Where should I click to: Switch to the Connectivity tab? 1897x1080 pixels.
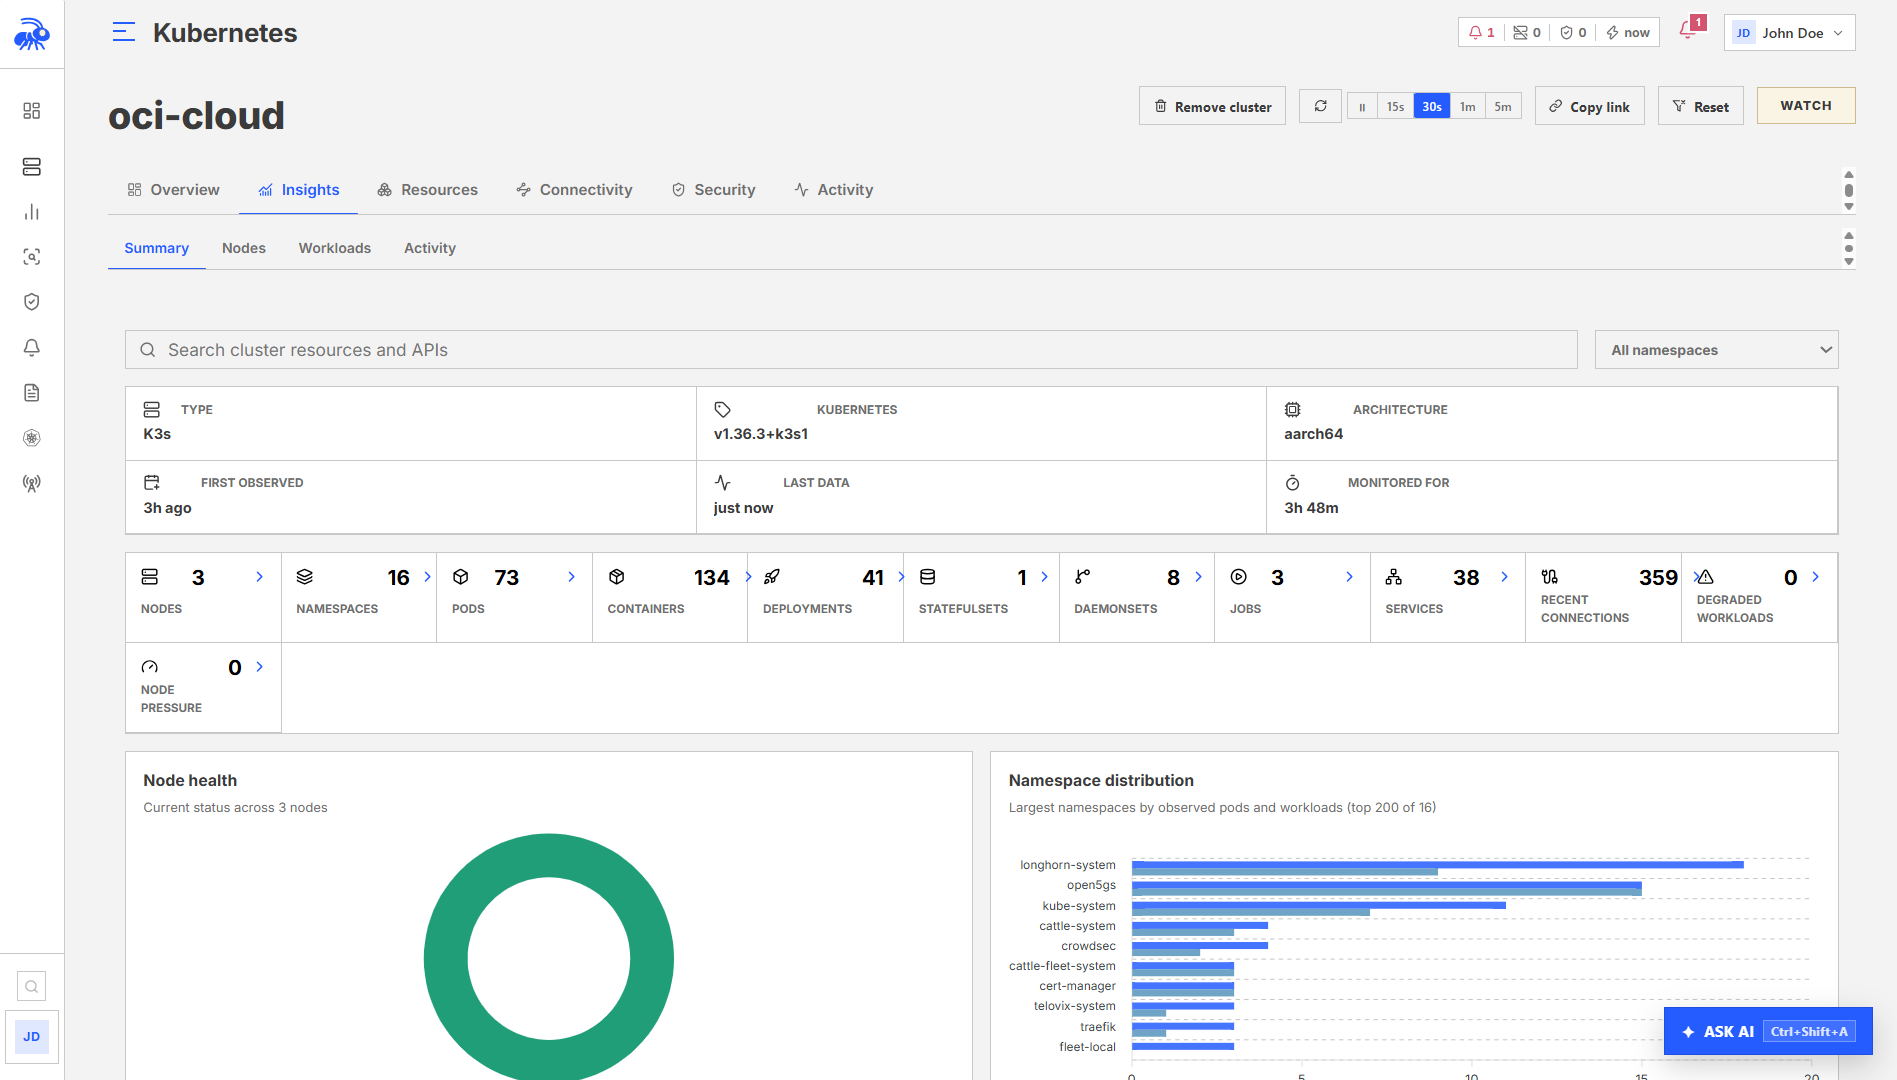click(574, 190)
